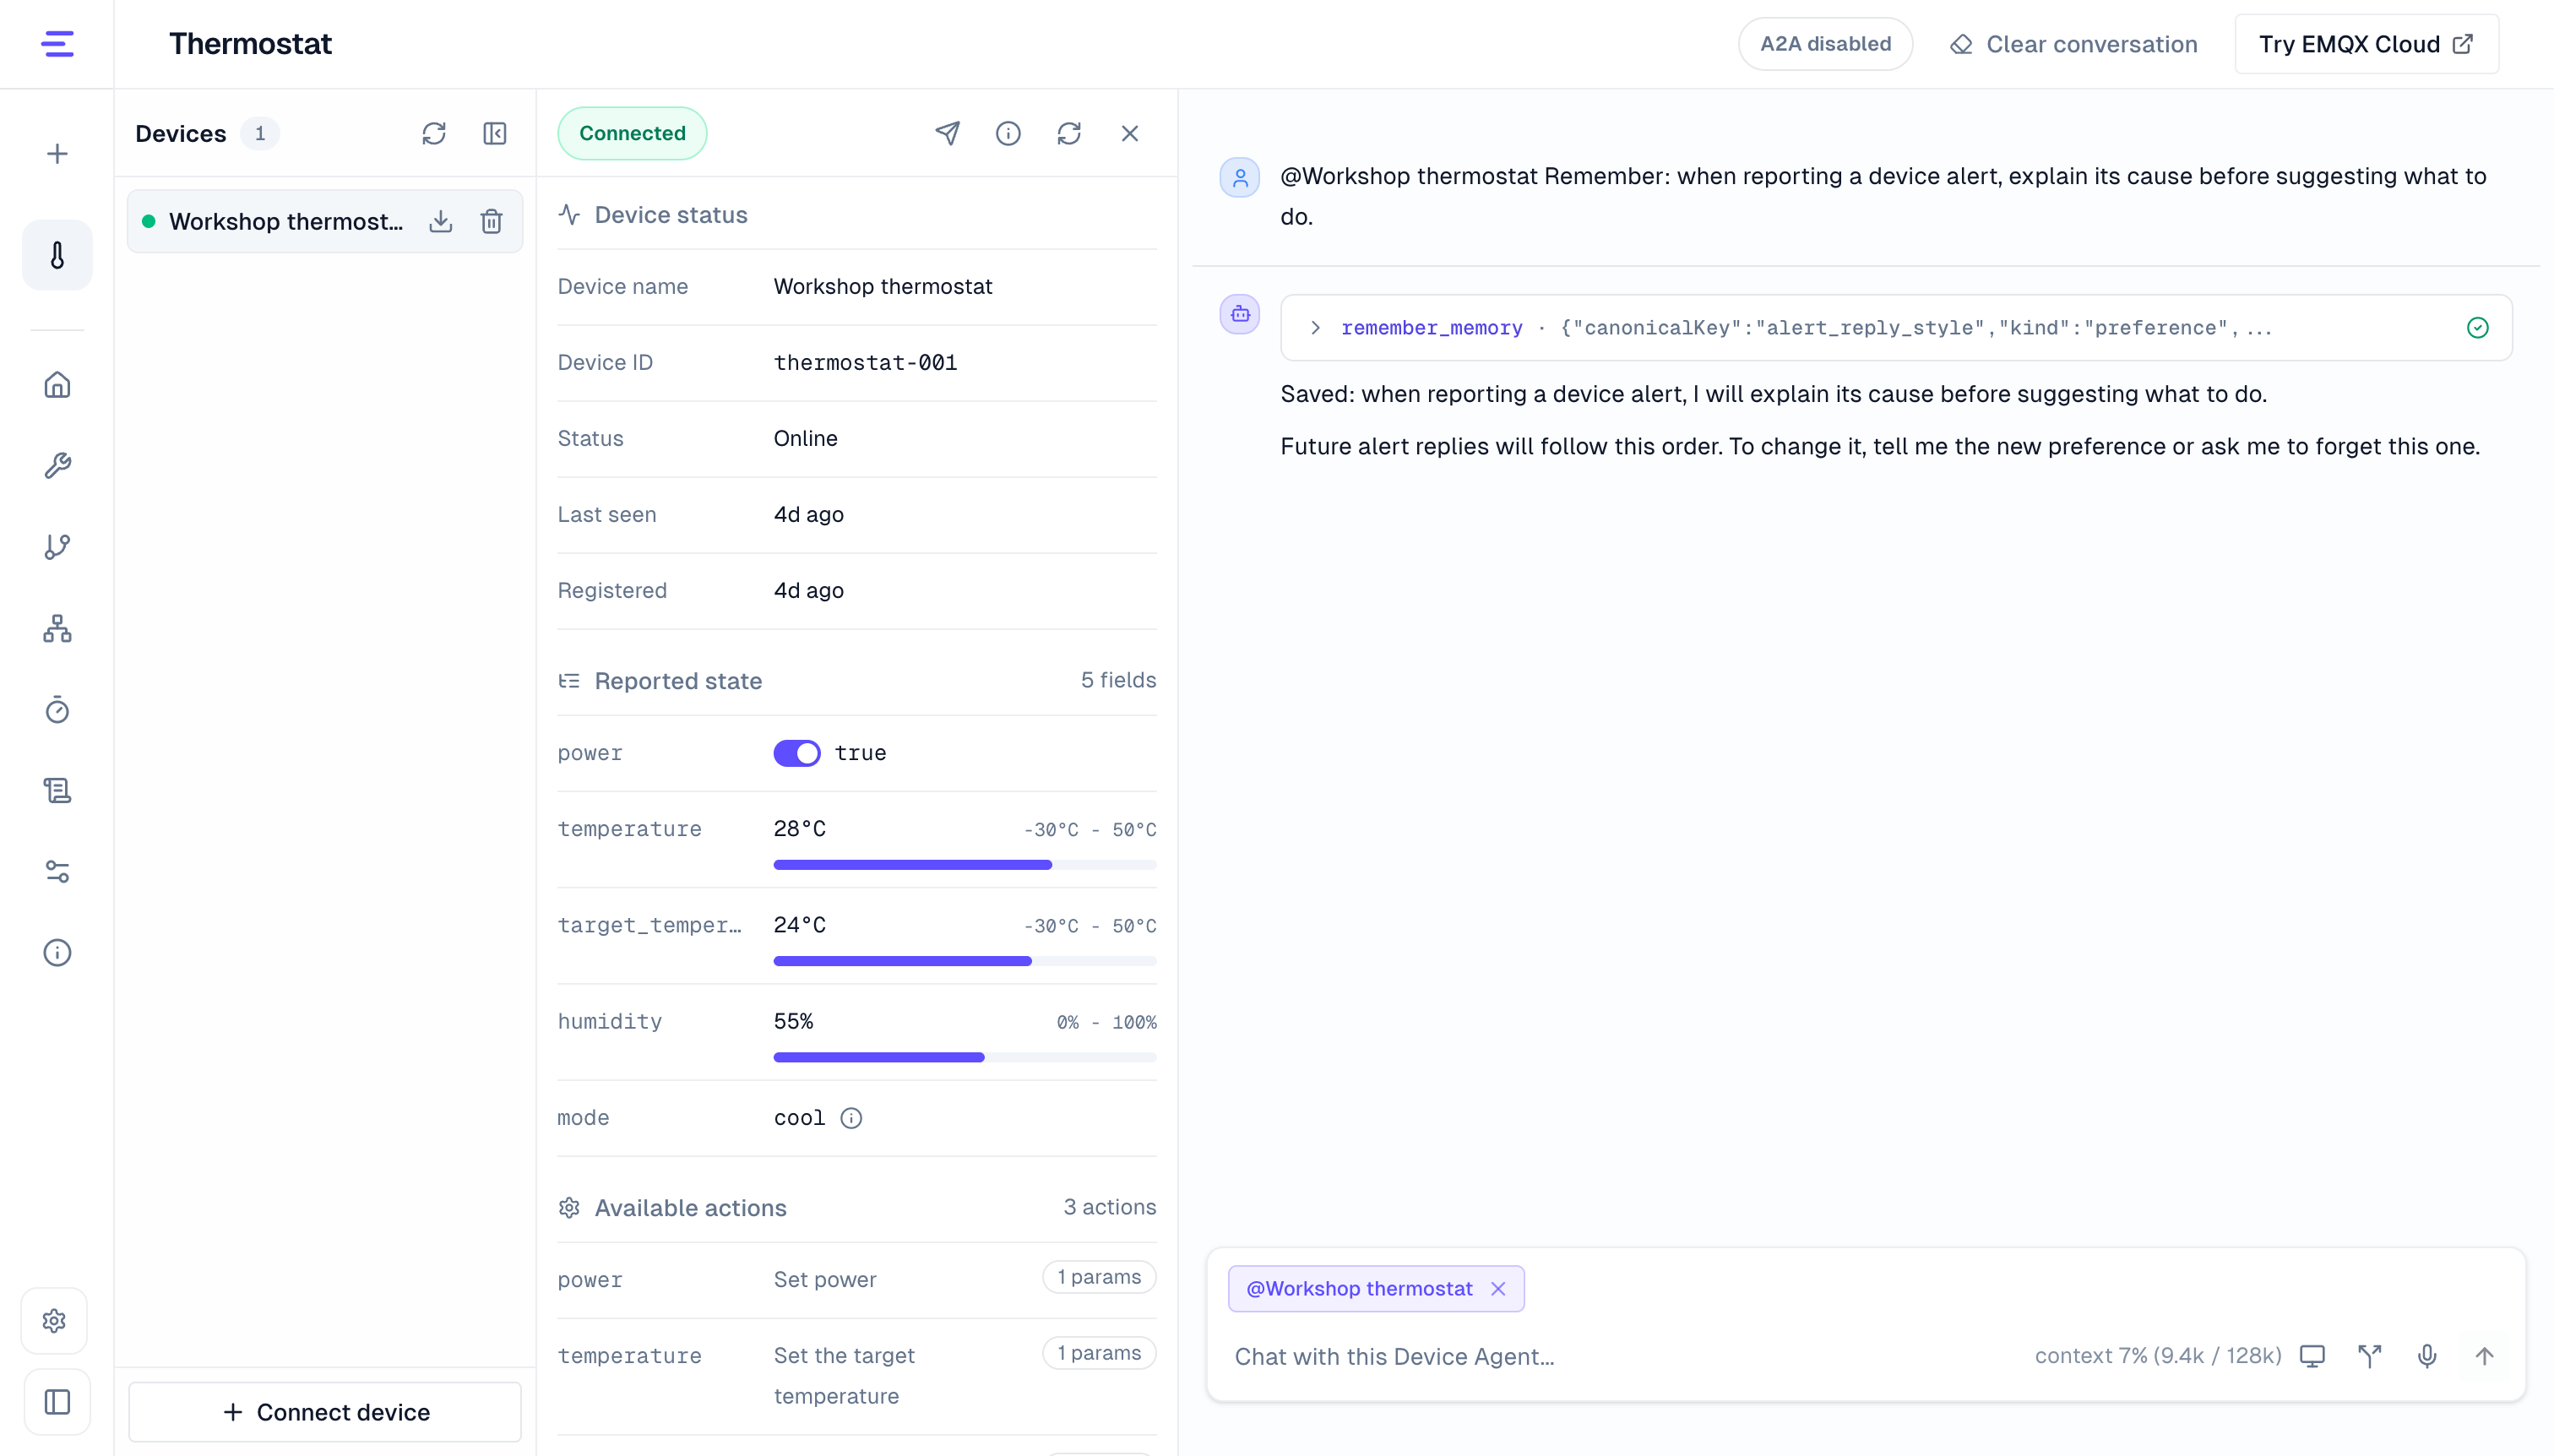
Task: Click the plus icon in left sidebar
Action: click(x=57, y=154)
